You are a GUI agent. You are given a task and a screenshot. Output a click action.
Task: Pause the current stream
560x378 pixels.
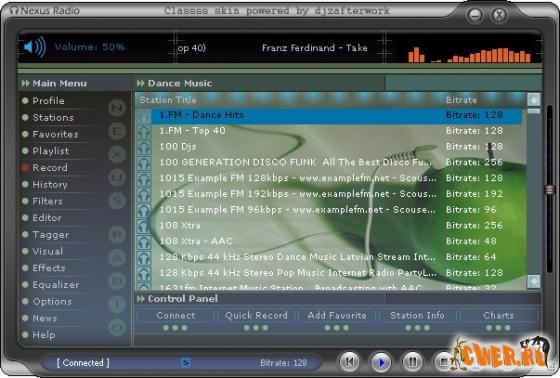[412, 362]
